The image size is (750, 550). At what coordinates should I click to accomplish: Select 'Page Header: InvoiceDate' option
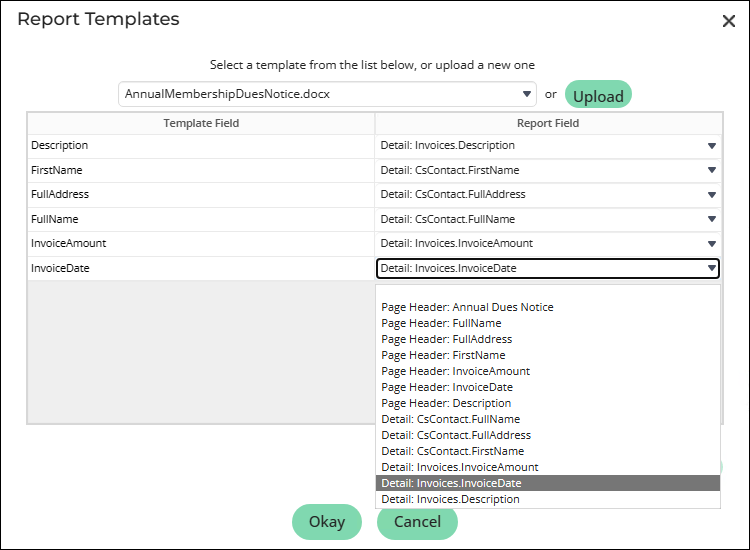click(548, 387)
